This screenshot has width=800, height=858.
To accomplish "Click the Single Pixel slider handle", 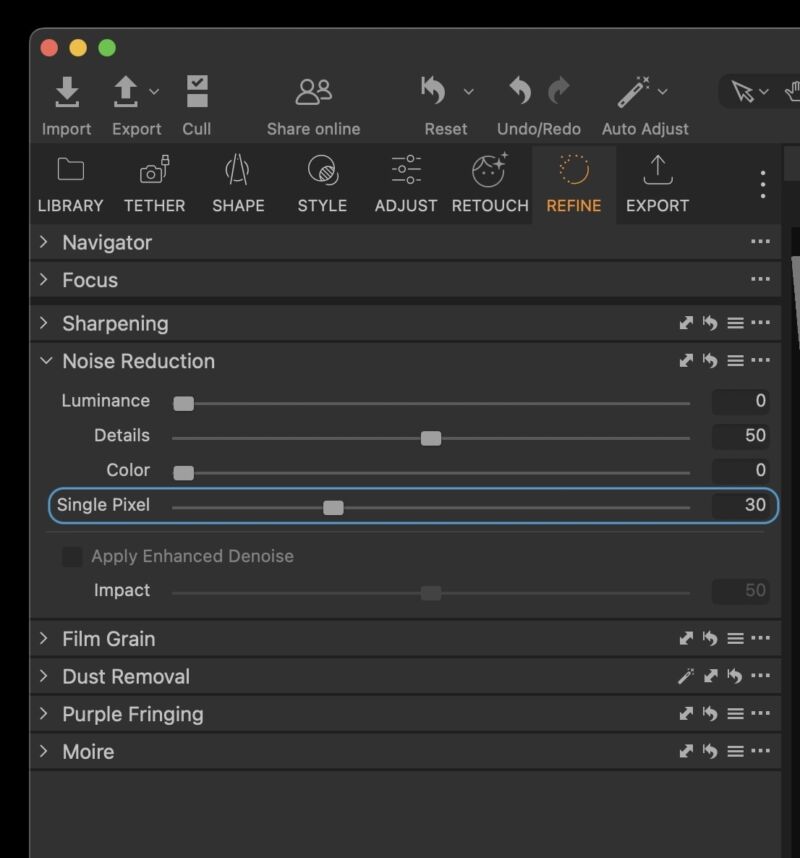I will [333, 508].
